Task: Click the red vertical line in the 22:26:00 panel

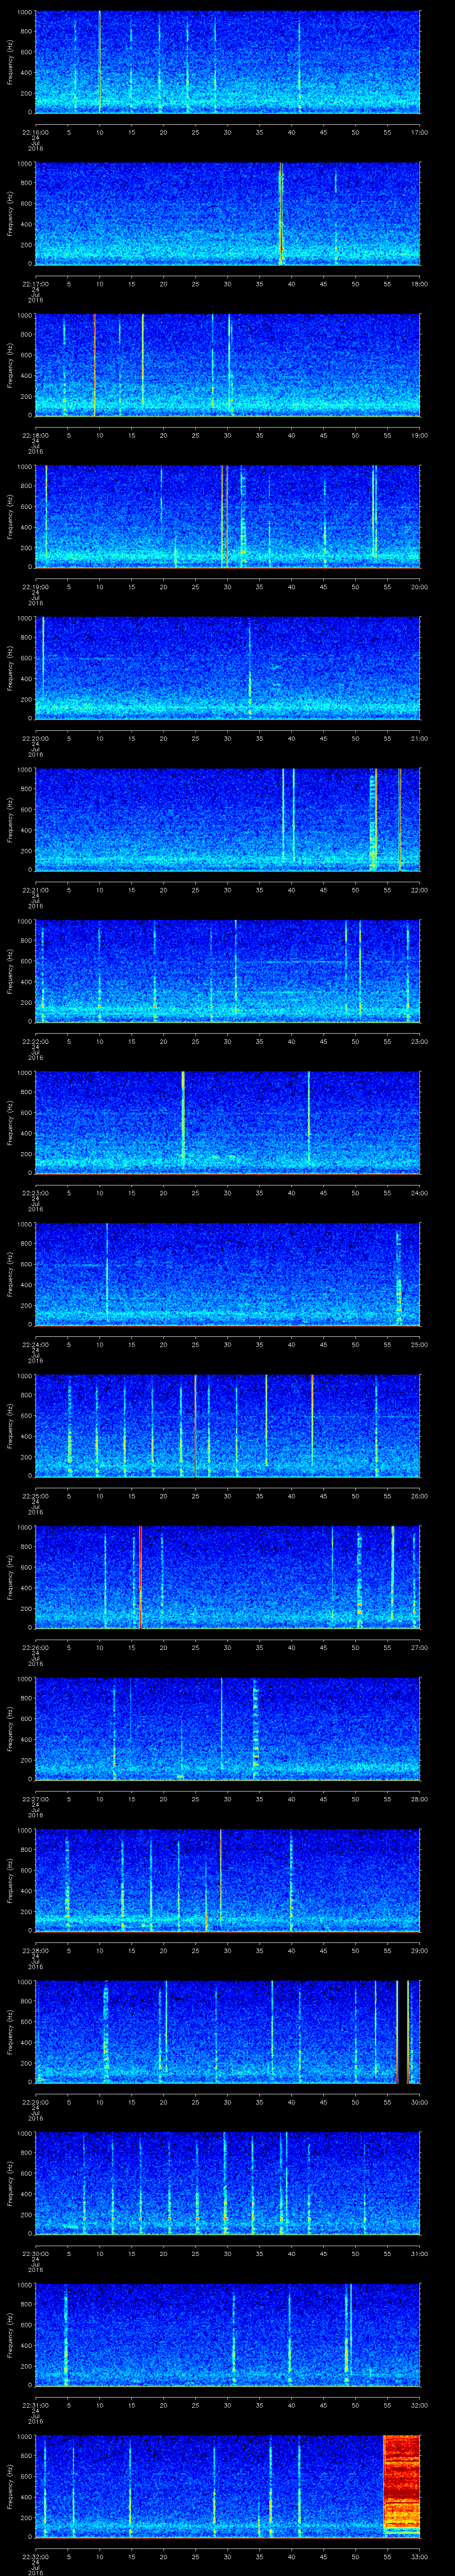Action: [141, 1576]
